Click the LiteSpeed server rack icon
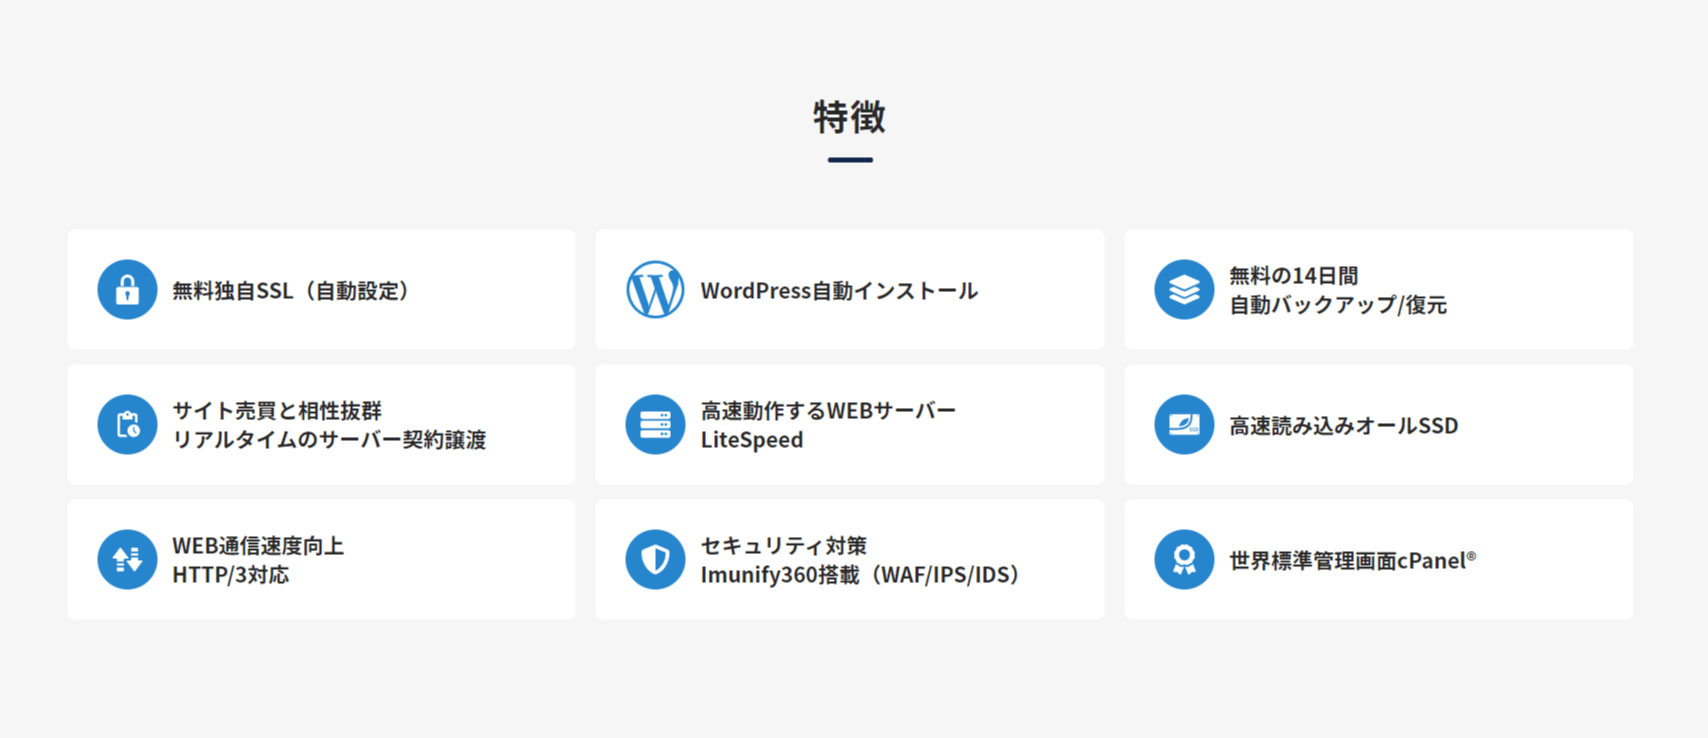Viewport: 1708px width, 738px height. pos(655,425)
